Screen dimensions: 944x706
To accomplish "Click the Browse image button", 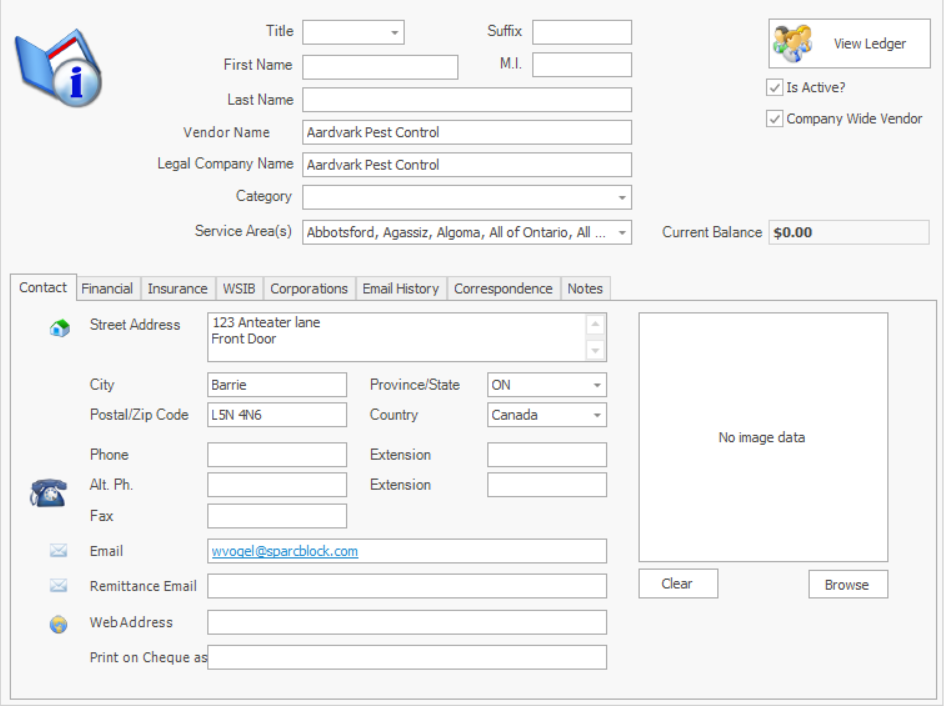I will [x=848, y=584].
